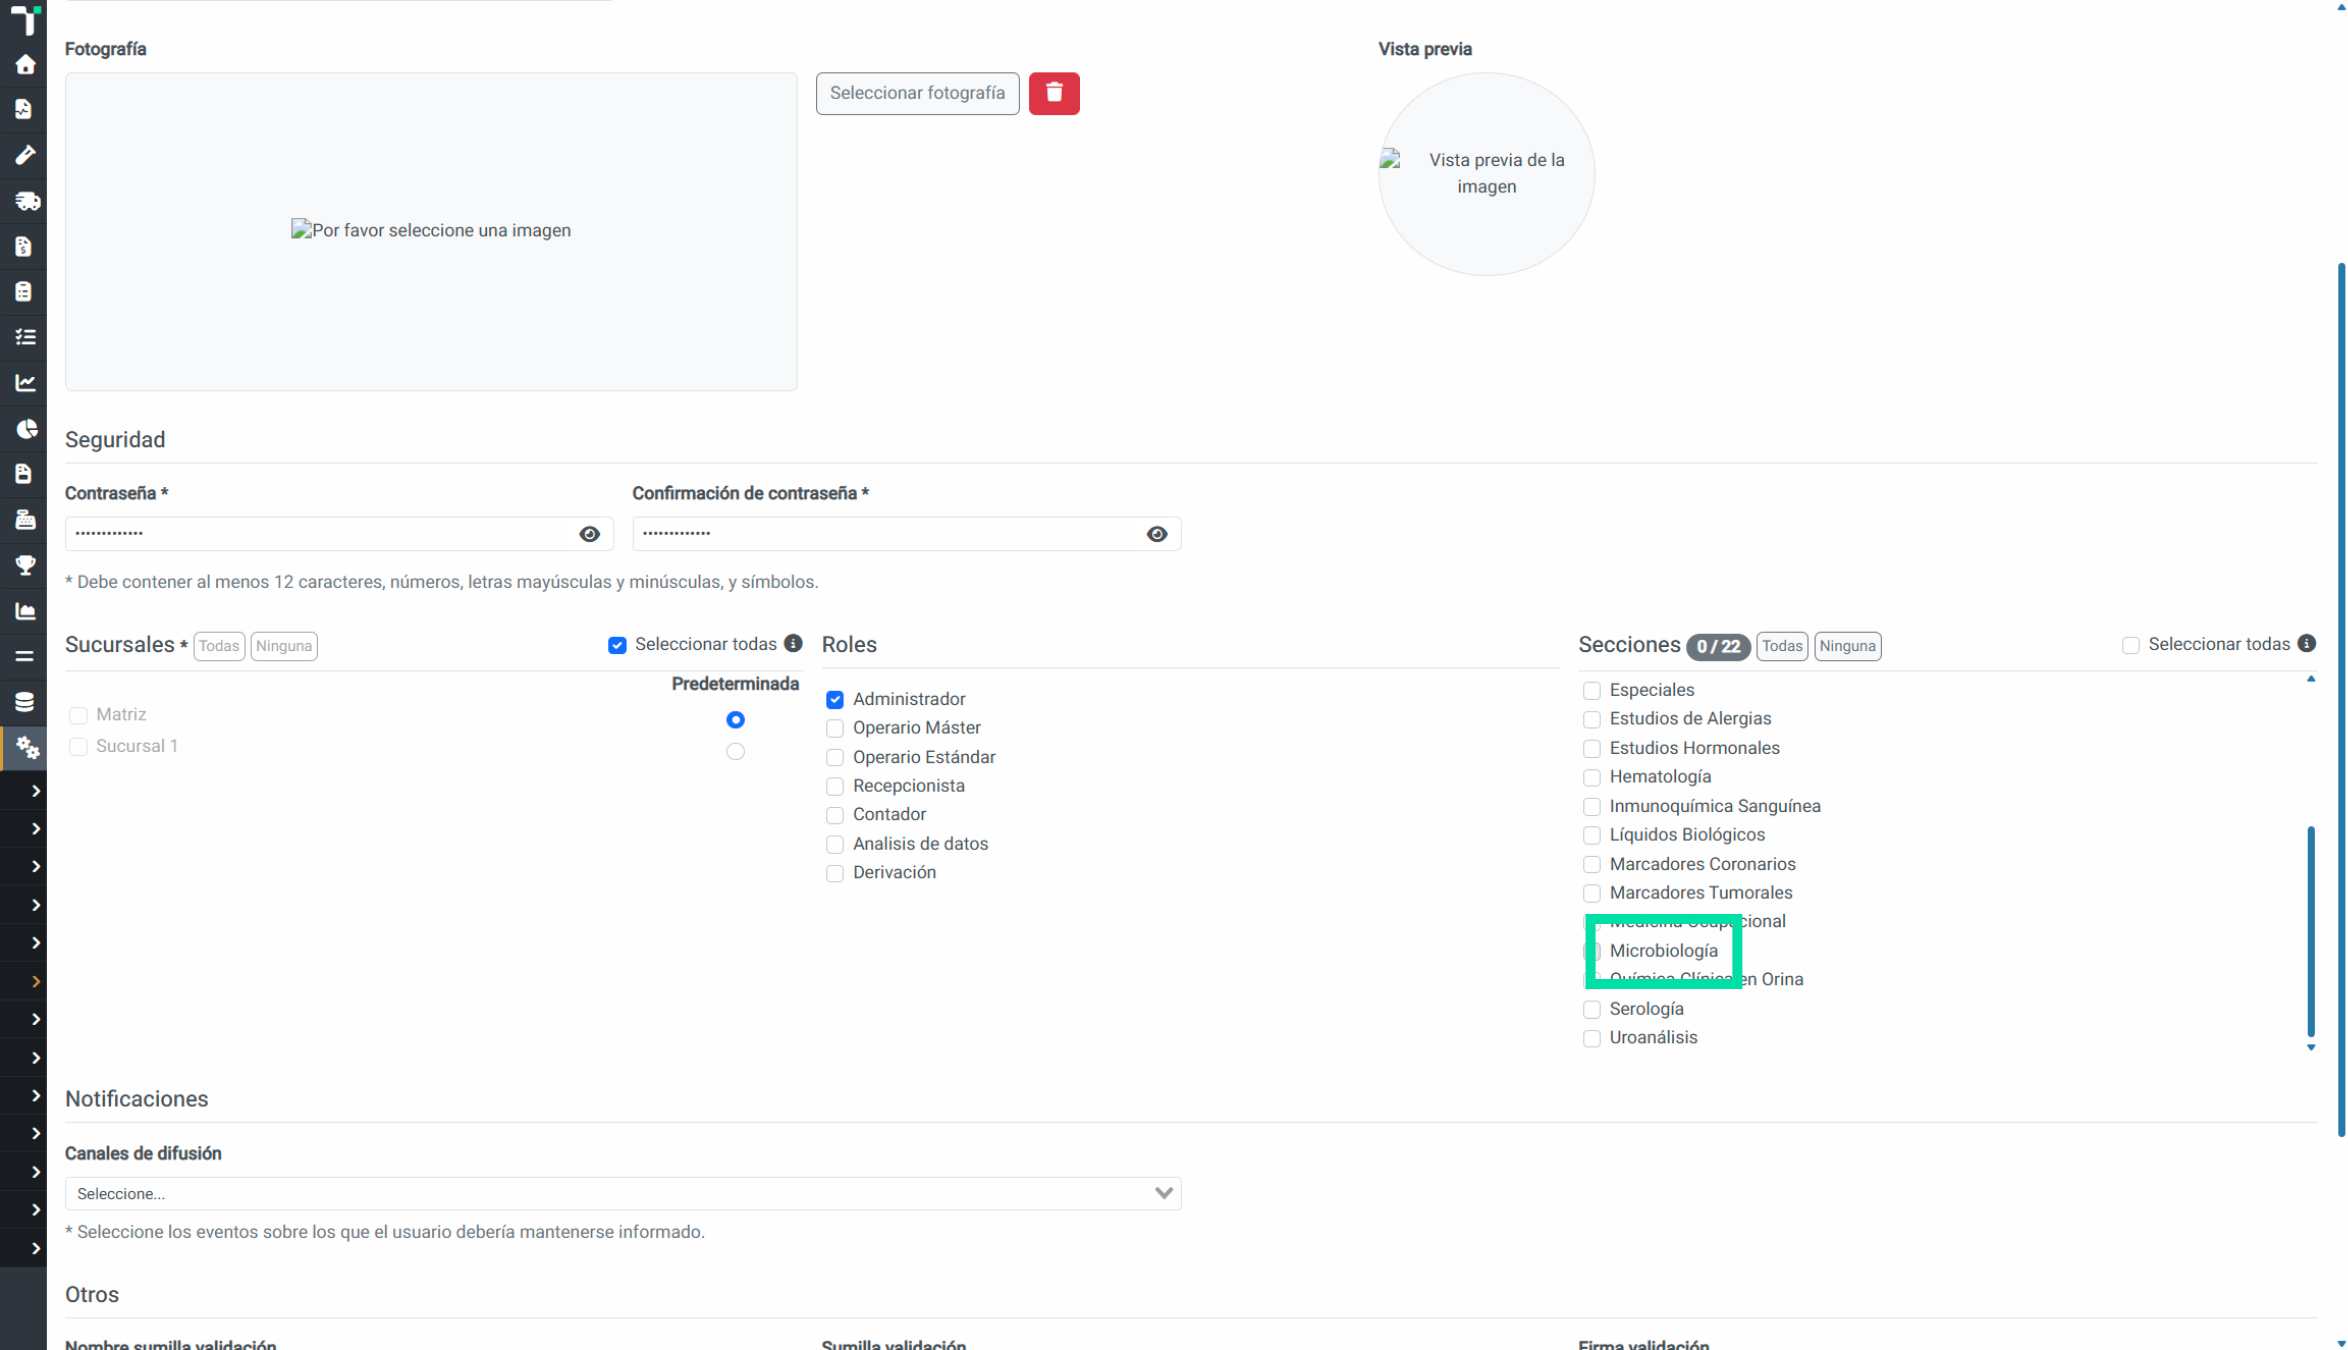Click Todas button next to Sucursales

(x=219, y=646)
